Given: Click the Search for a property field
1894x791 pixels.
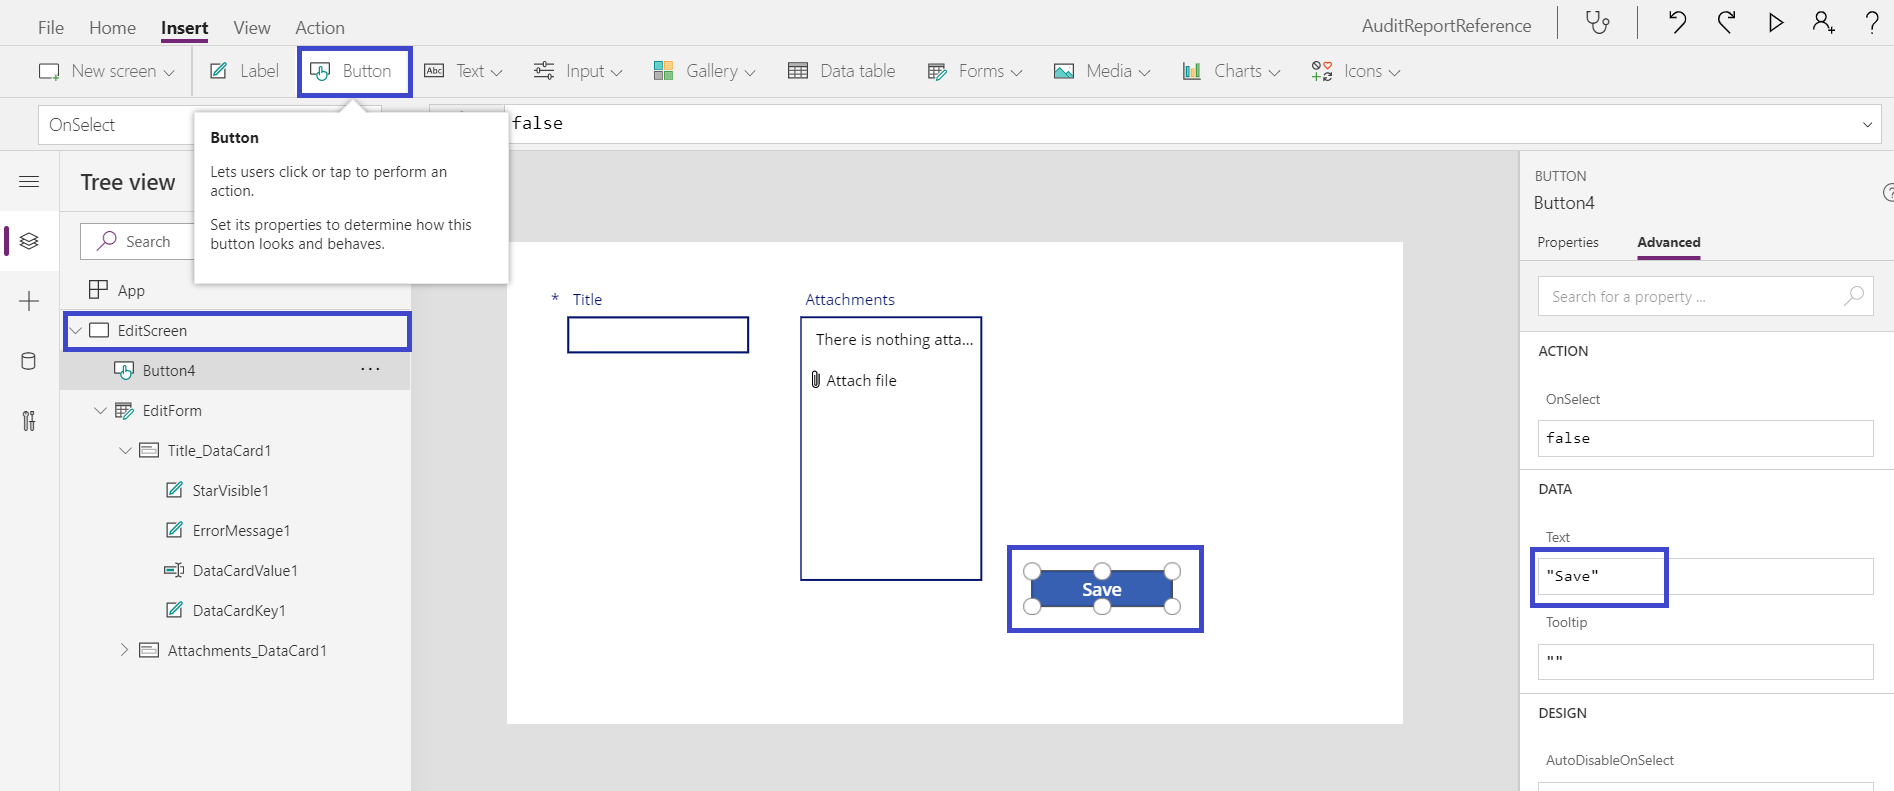Looking at the screenshot, I should [1705, 296].
